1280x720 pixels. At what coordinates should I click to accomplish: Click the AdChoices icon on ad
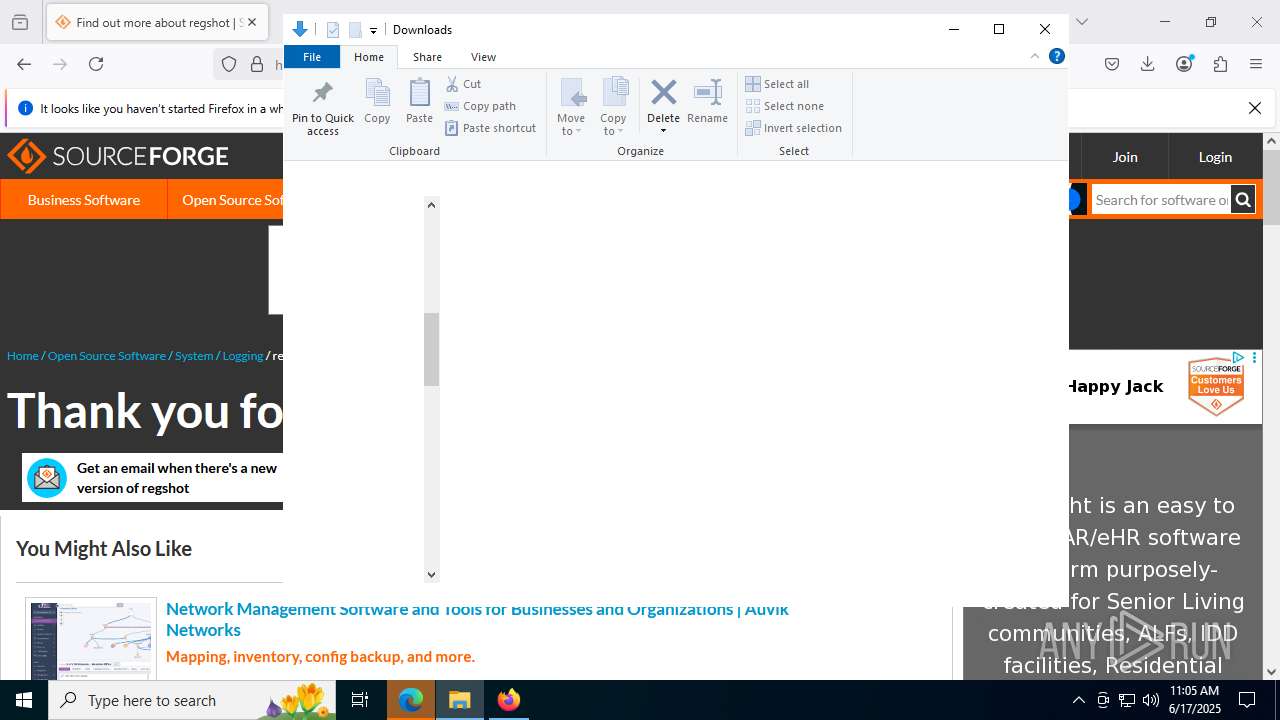point(1238,358)
